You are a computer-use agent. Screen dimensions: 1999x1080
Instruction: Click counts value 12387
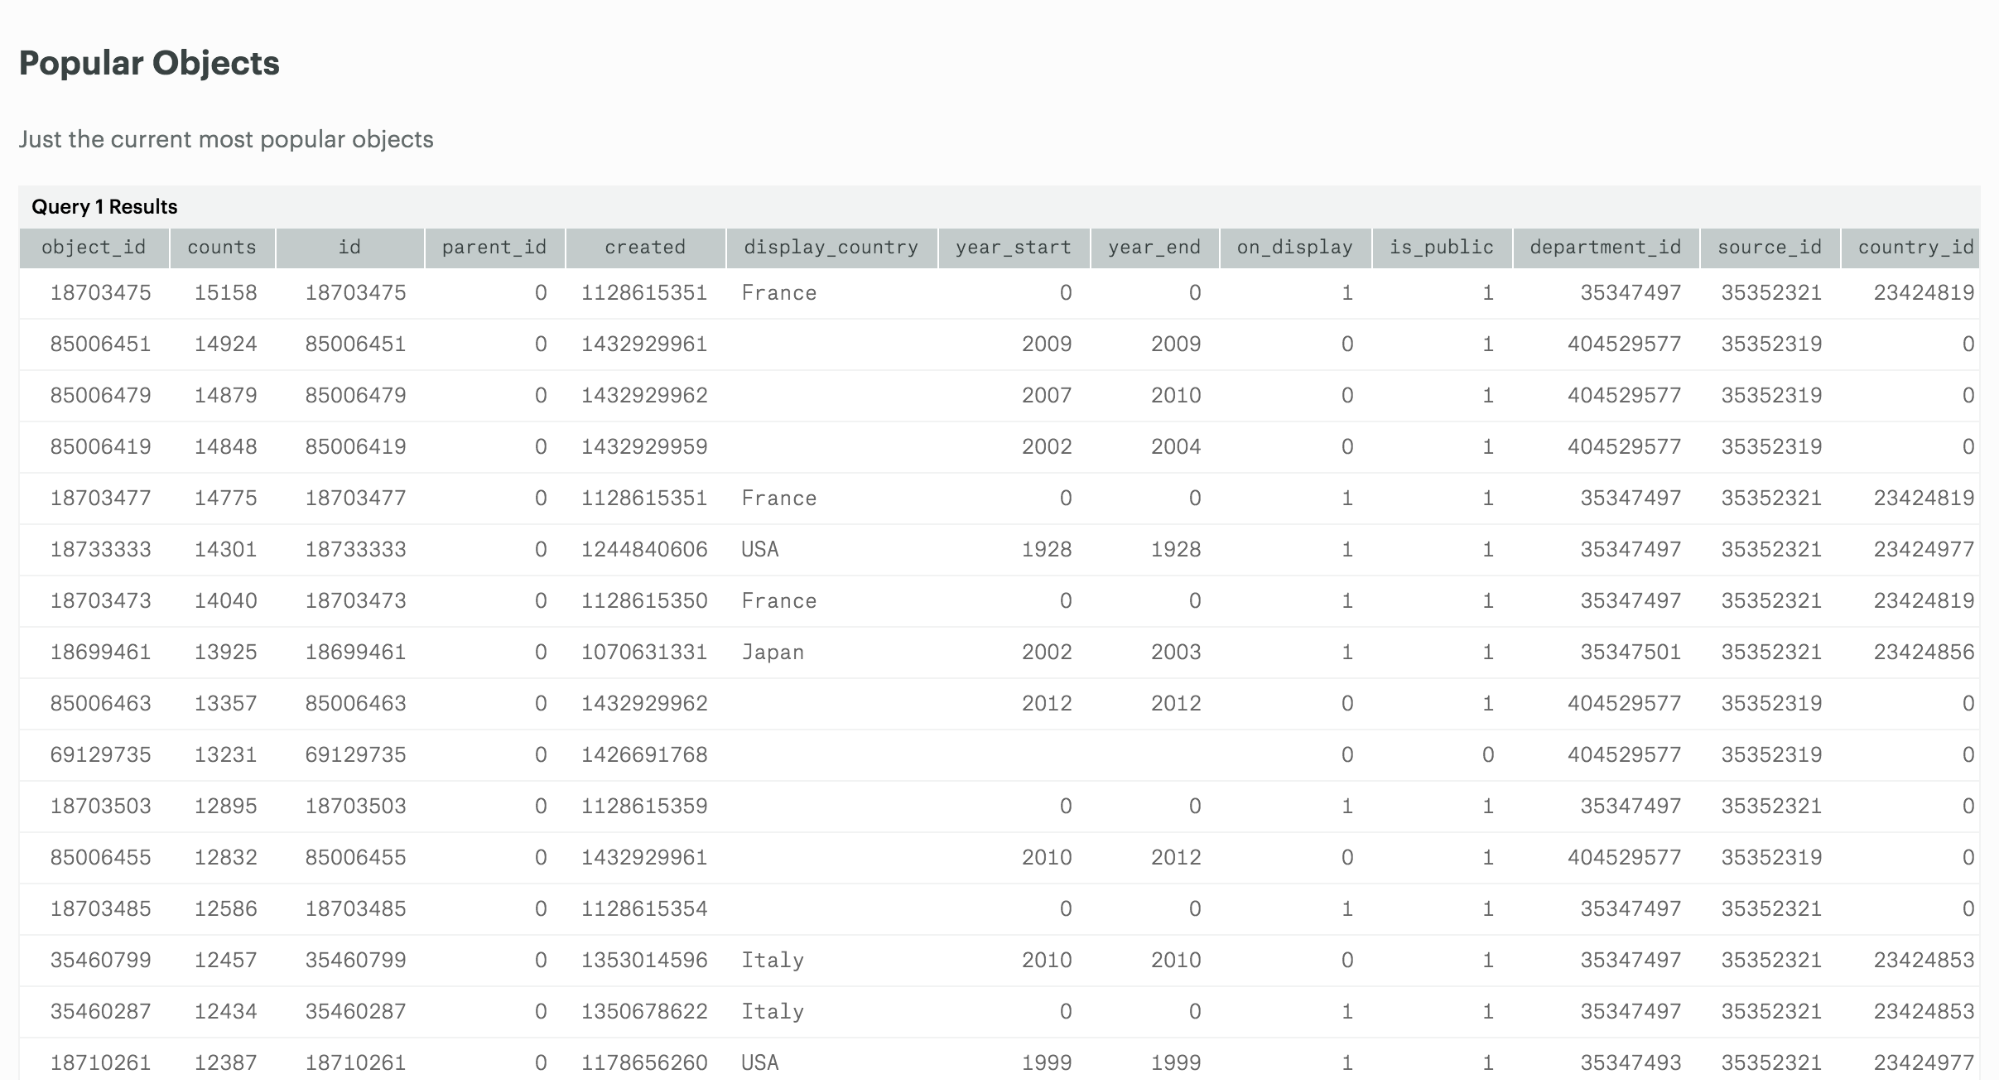tap(226, 1062)
